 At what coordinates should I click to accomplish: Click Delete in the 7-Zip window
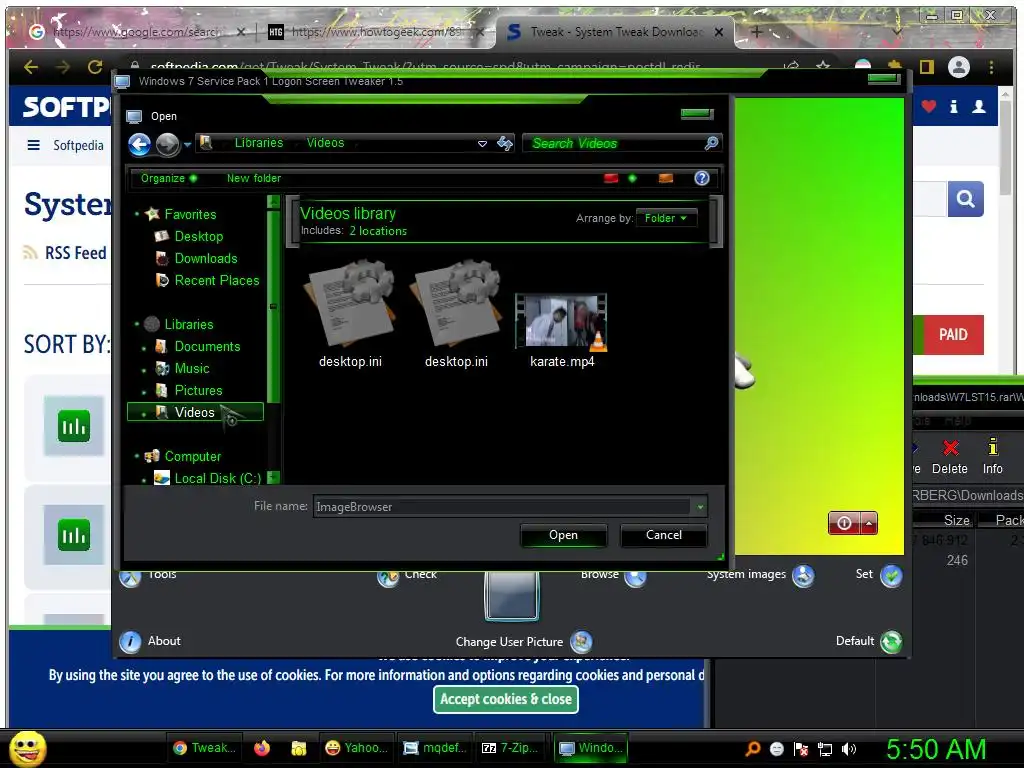pos(950,456)
